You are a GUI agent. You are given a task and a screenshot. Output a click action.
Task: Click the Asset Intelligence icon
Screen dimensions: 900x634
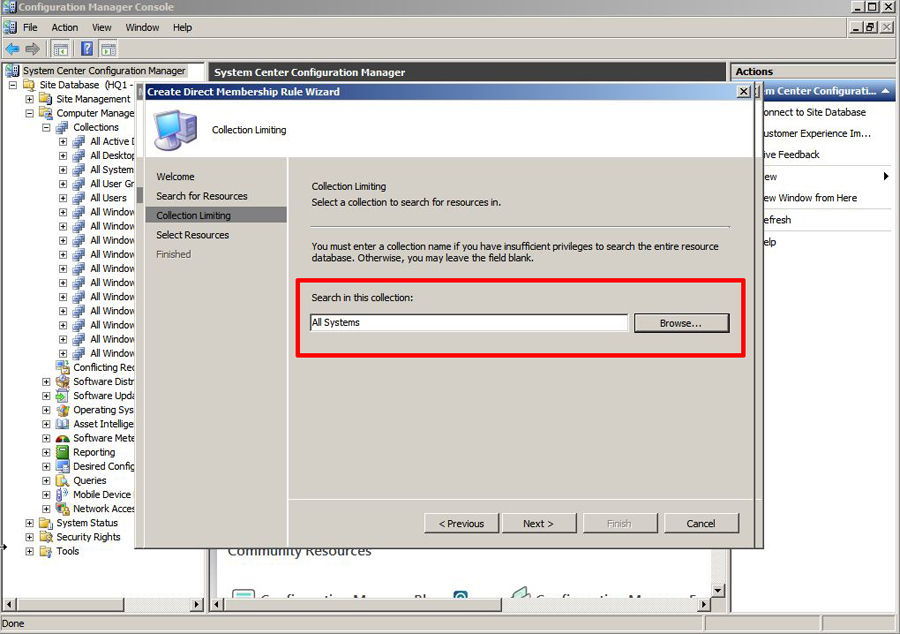click(x=62, y=424)
